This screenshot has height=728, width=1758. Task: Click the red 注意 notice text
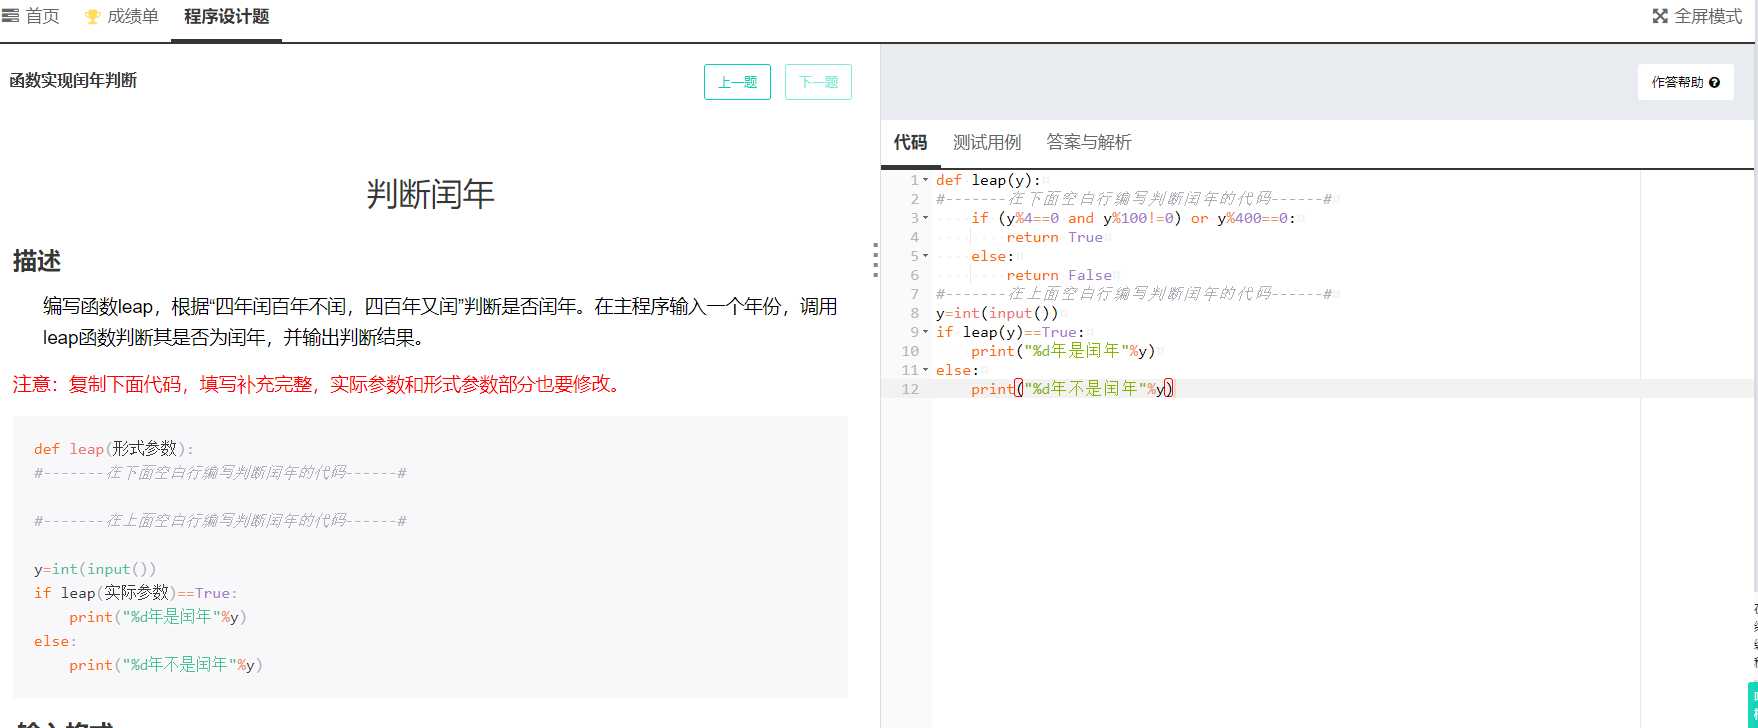pos(320,384)
